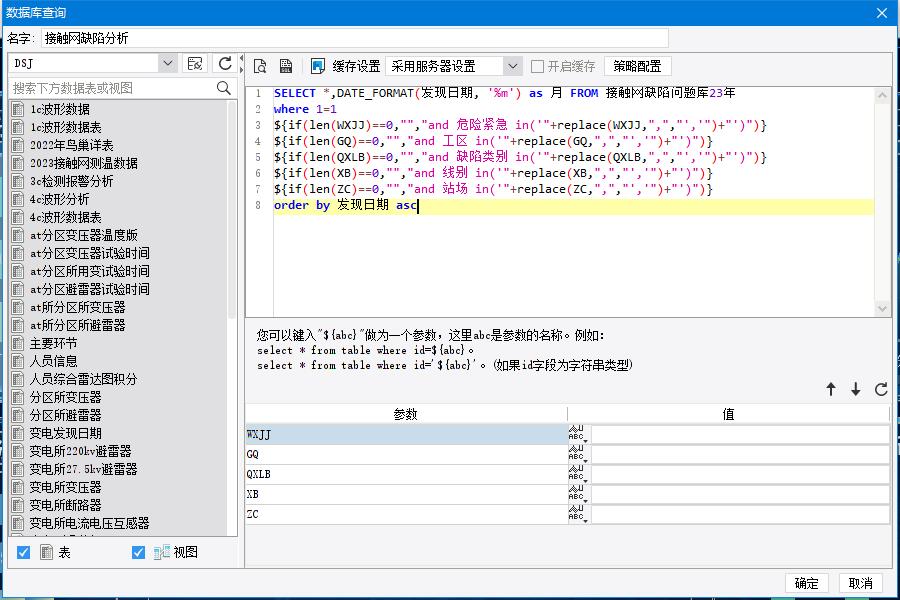Select table 4c波形数据表
This screenshot has height=600, width=900.
point(66,217)
